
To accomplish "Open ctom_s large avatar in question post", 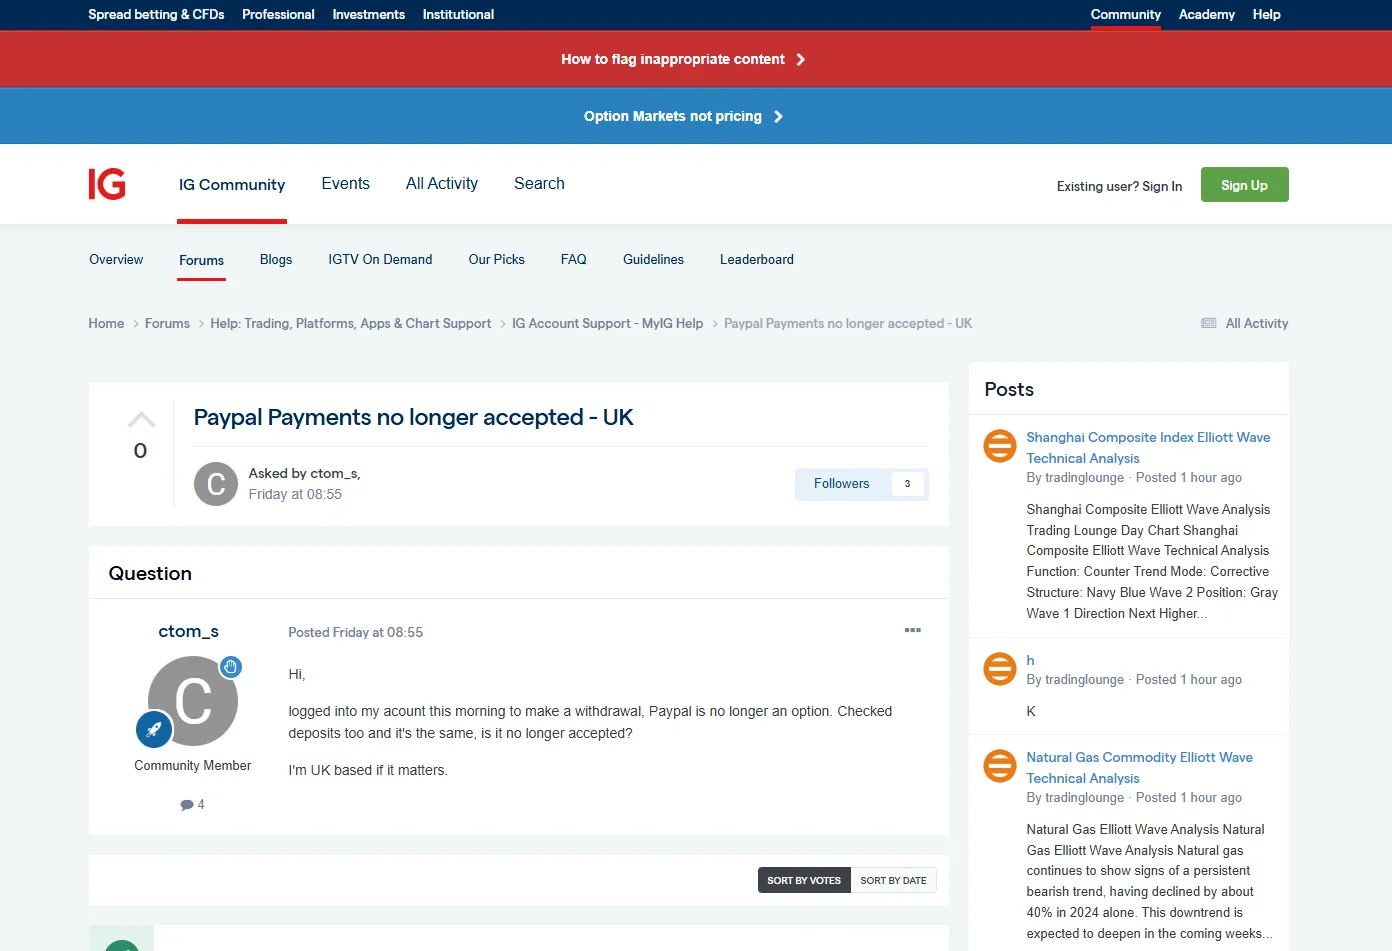I will (193, 701).
